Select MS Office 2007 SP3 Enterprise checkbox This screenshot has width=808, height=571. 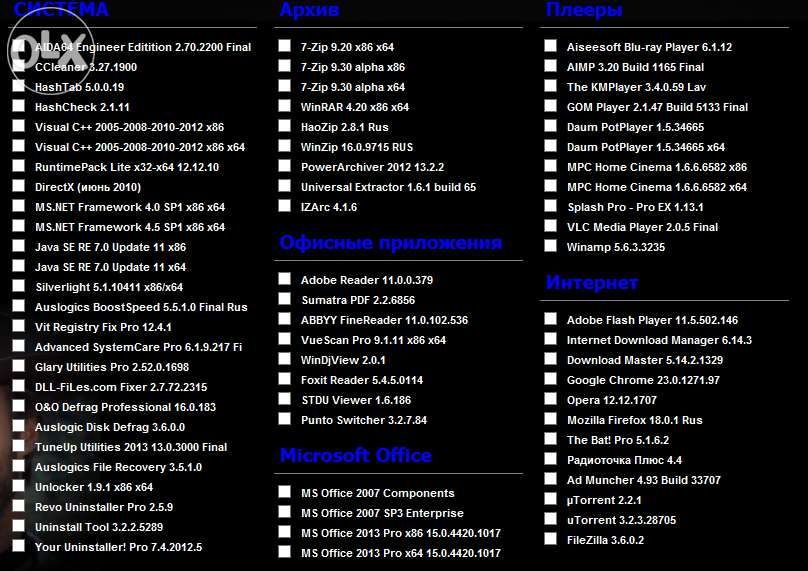click(284, 512)
